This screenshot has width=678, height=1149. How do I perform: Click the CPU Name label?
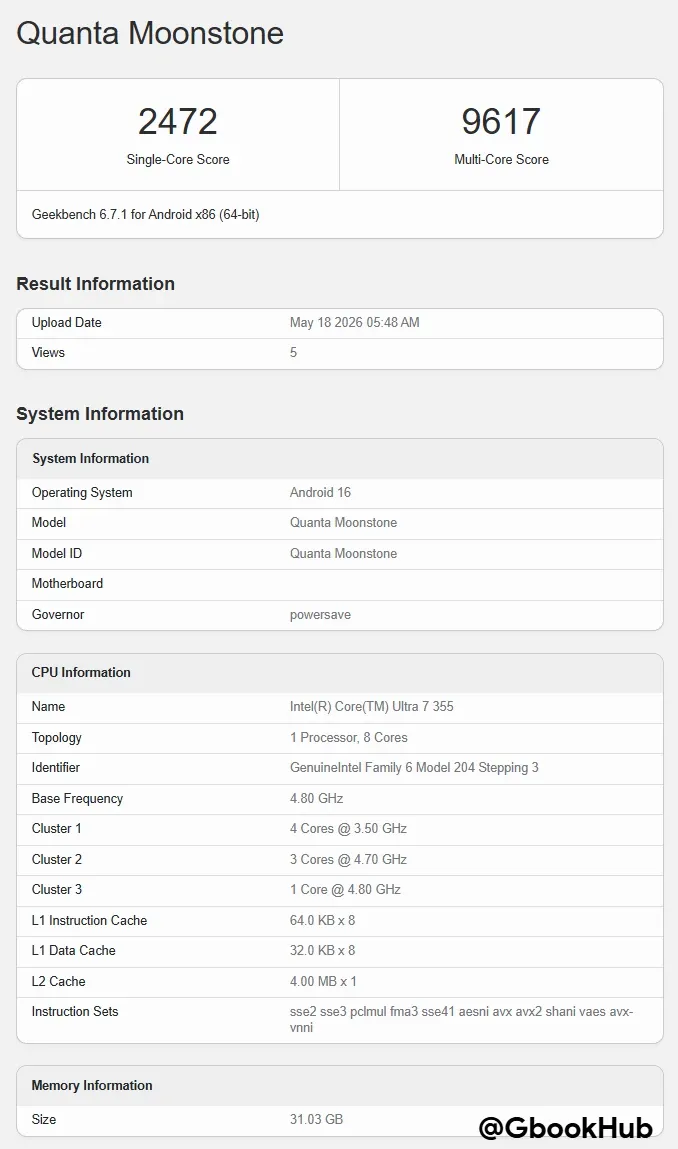coord(48,706)
